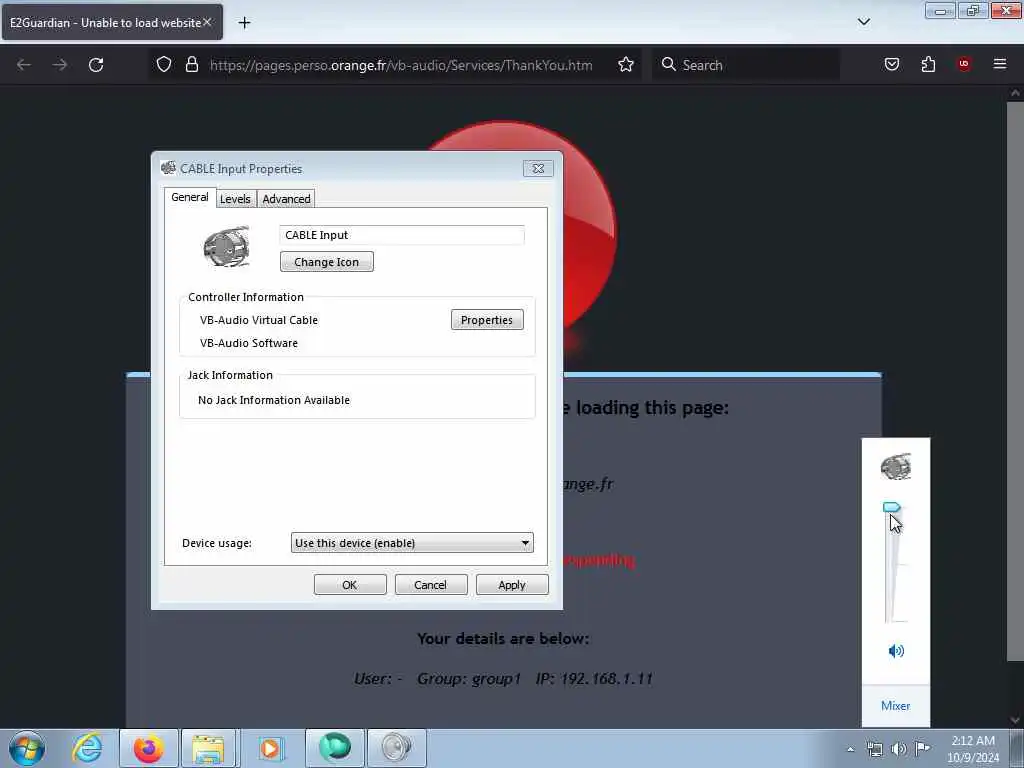This screenshot has width=1024, height=768.
Task: Click the Sound speaker taskbar item
Action: (396, 748)
